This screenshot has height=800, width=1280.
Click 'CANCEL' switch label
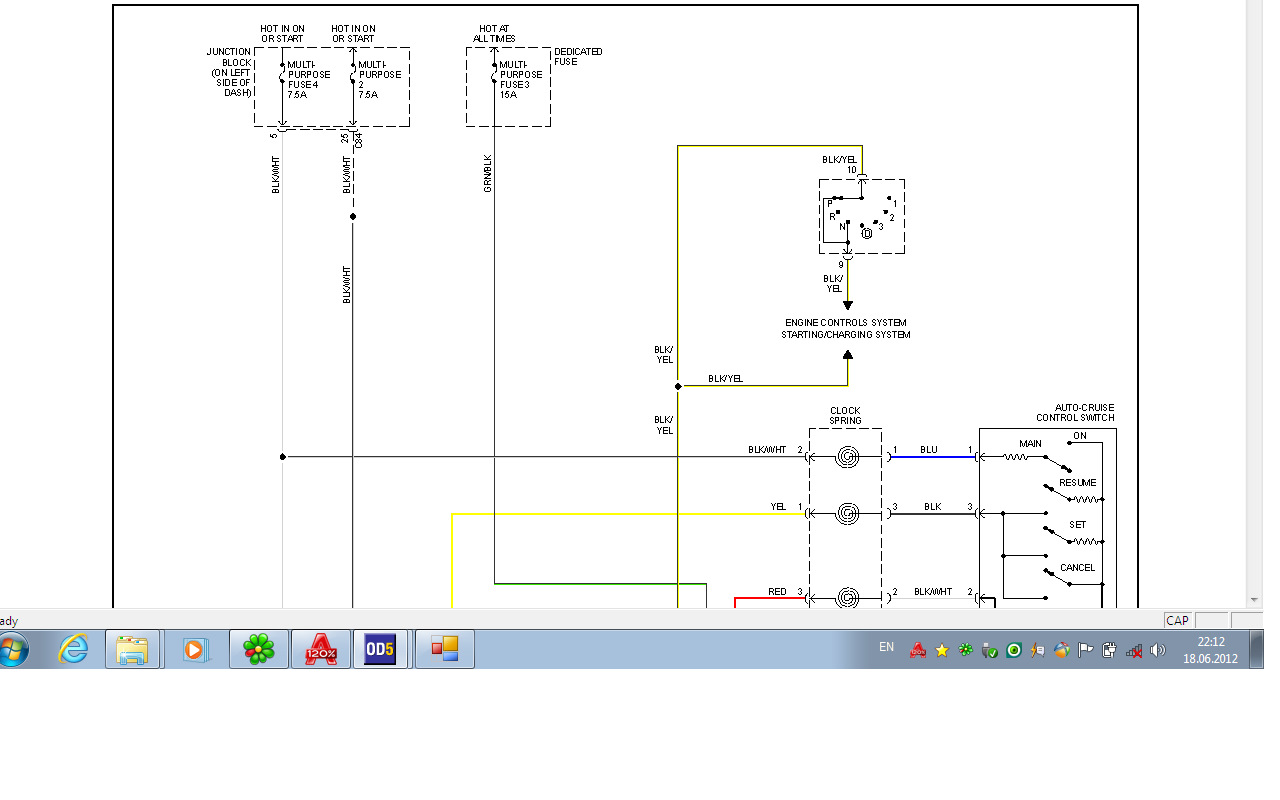(x=1078, y=568)
